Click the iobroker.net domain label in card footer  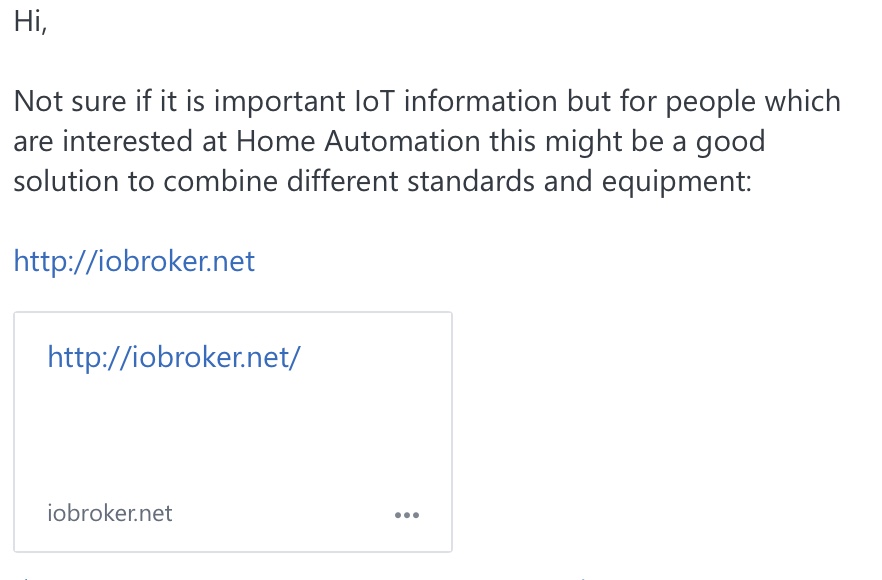point(110,513)
